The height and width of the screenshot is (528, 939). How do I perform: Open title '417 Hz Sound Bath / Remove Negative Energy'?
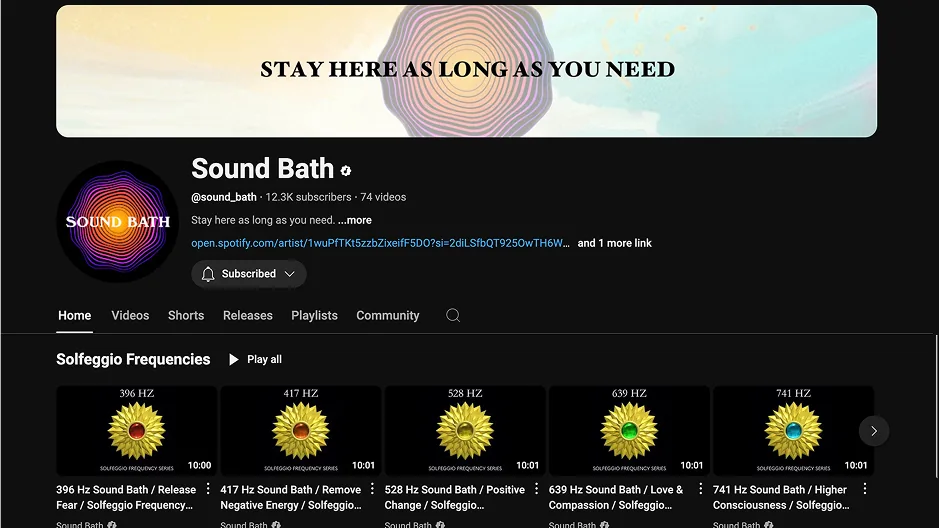(291, 497)
